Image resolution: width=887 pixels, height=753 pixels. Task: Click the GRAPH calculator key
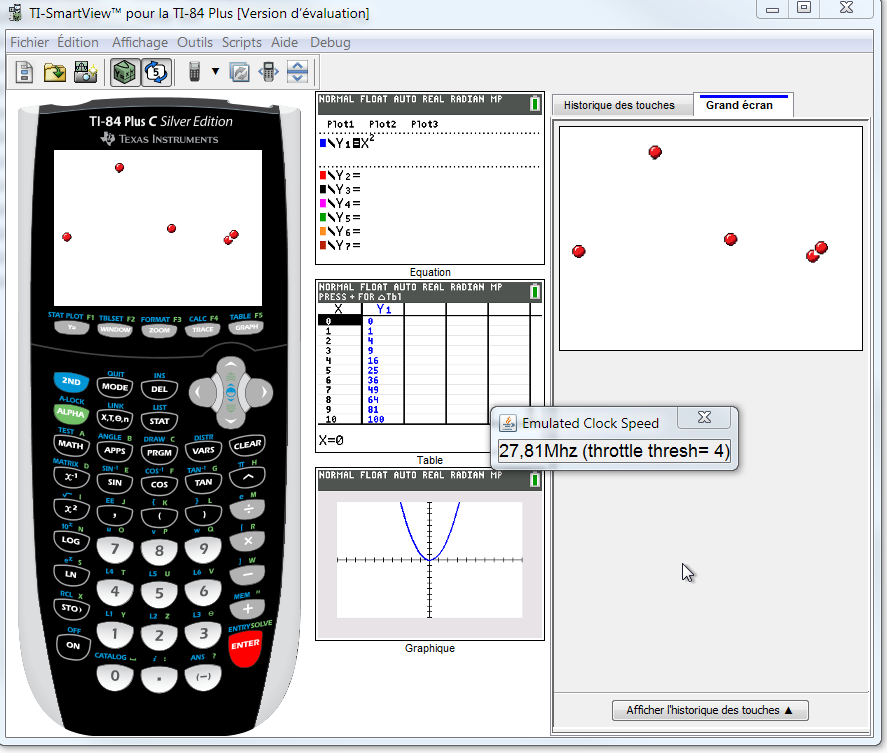pos(246,328)
